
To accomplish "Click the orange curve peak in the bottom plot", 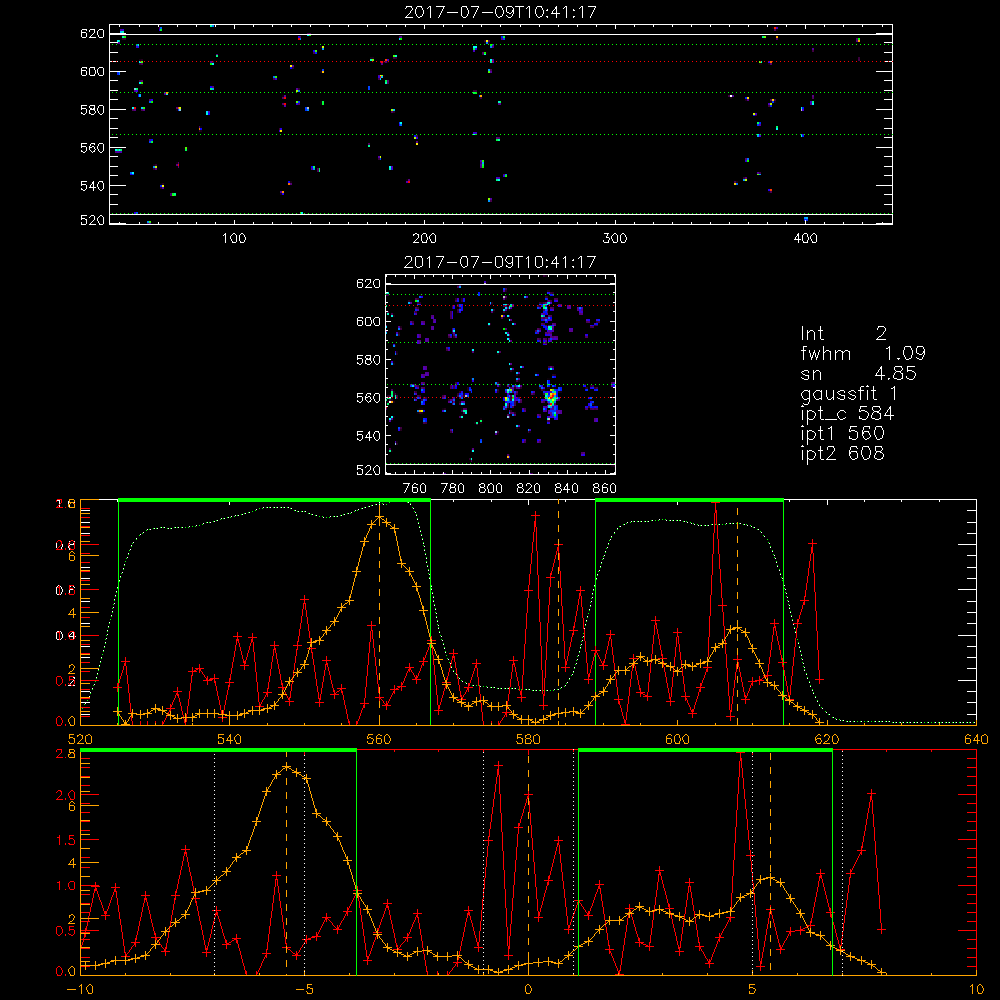I will (286, 767).
